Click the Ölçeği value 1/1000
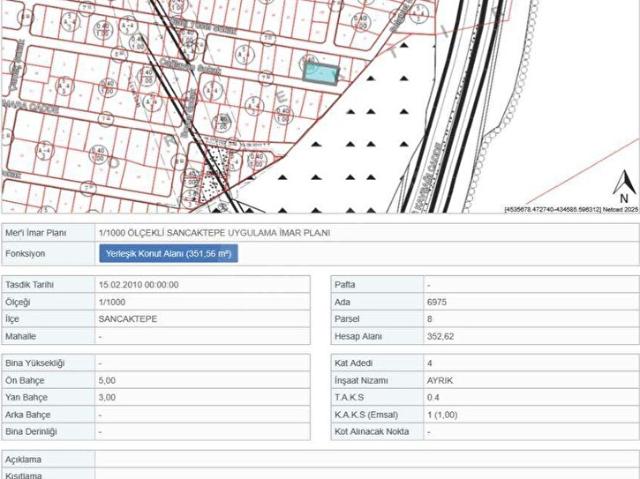640x479 pixels. (x=112, y=301)
